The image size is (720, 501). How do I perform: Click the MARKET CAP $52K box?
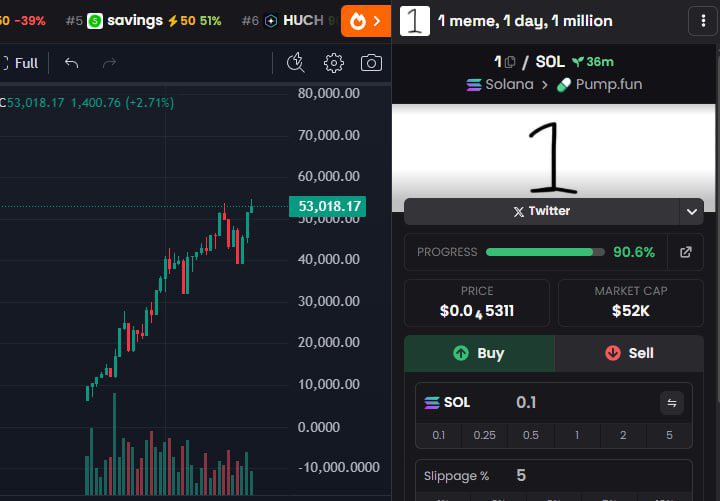[630, 303]
